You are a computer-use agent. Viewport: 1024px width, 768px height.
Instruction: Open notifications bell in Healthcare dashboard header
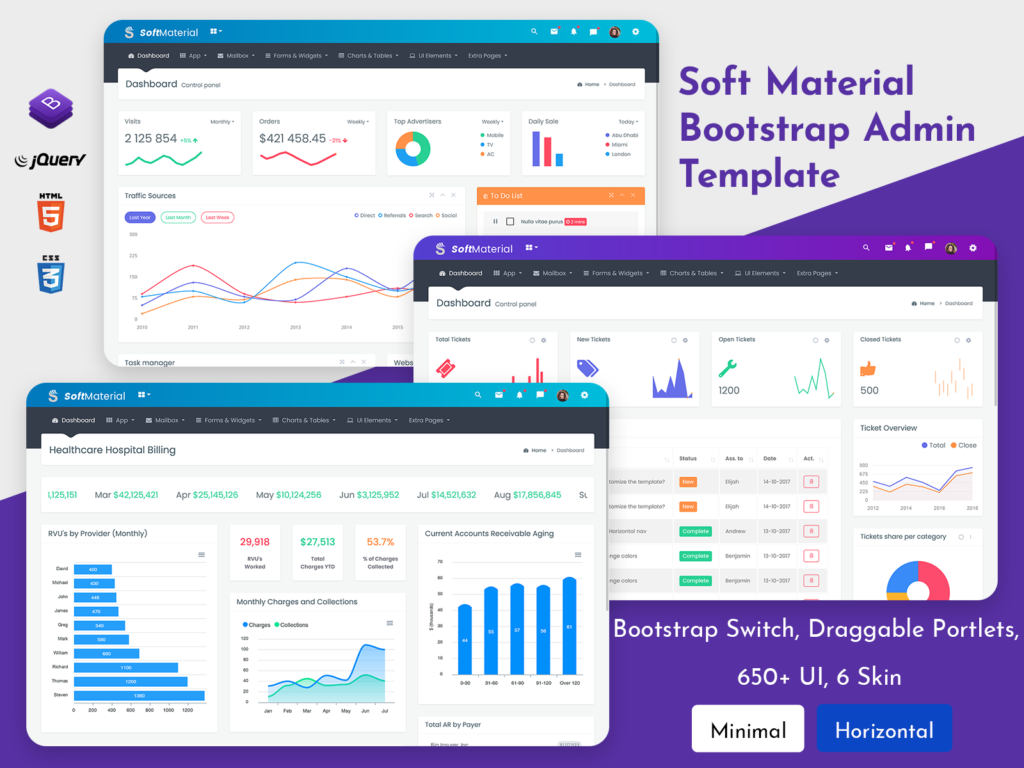519,396
